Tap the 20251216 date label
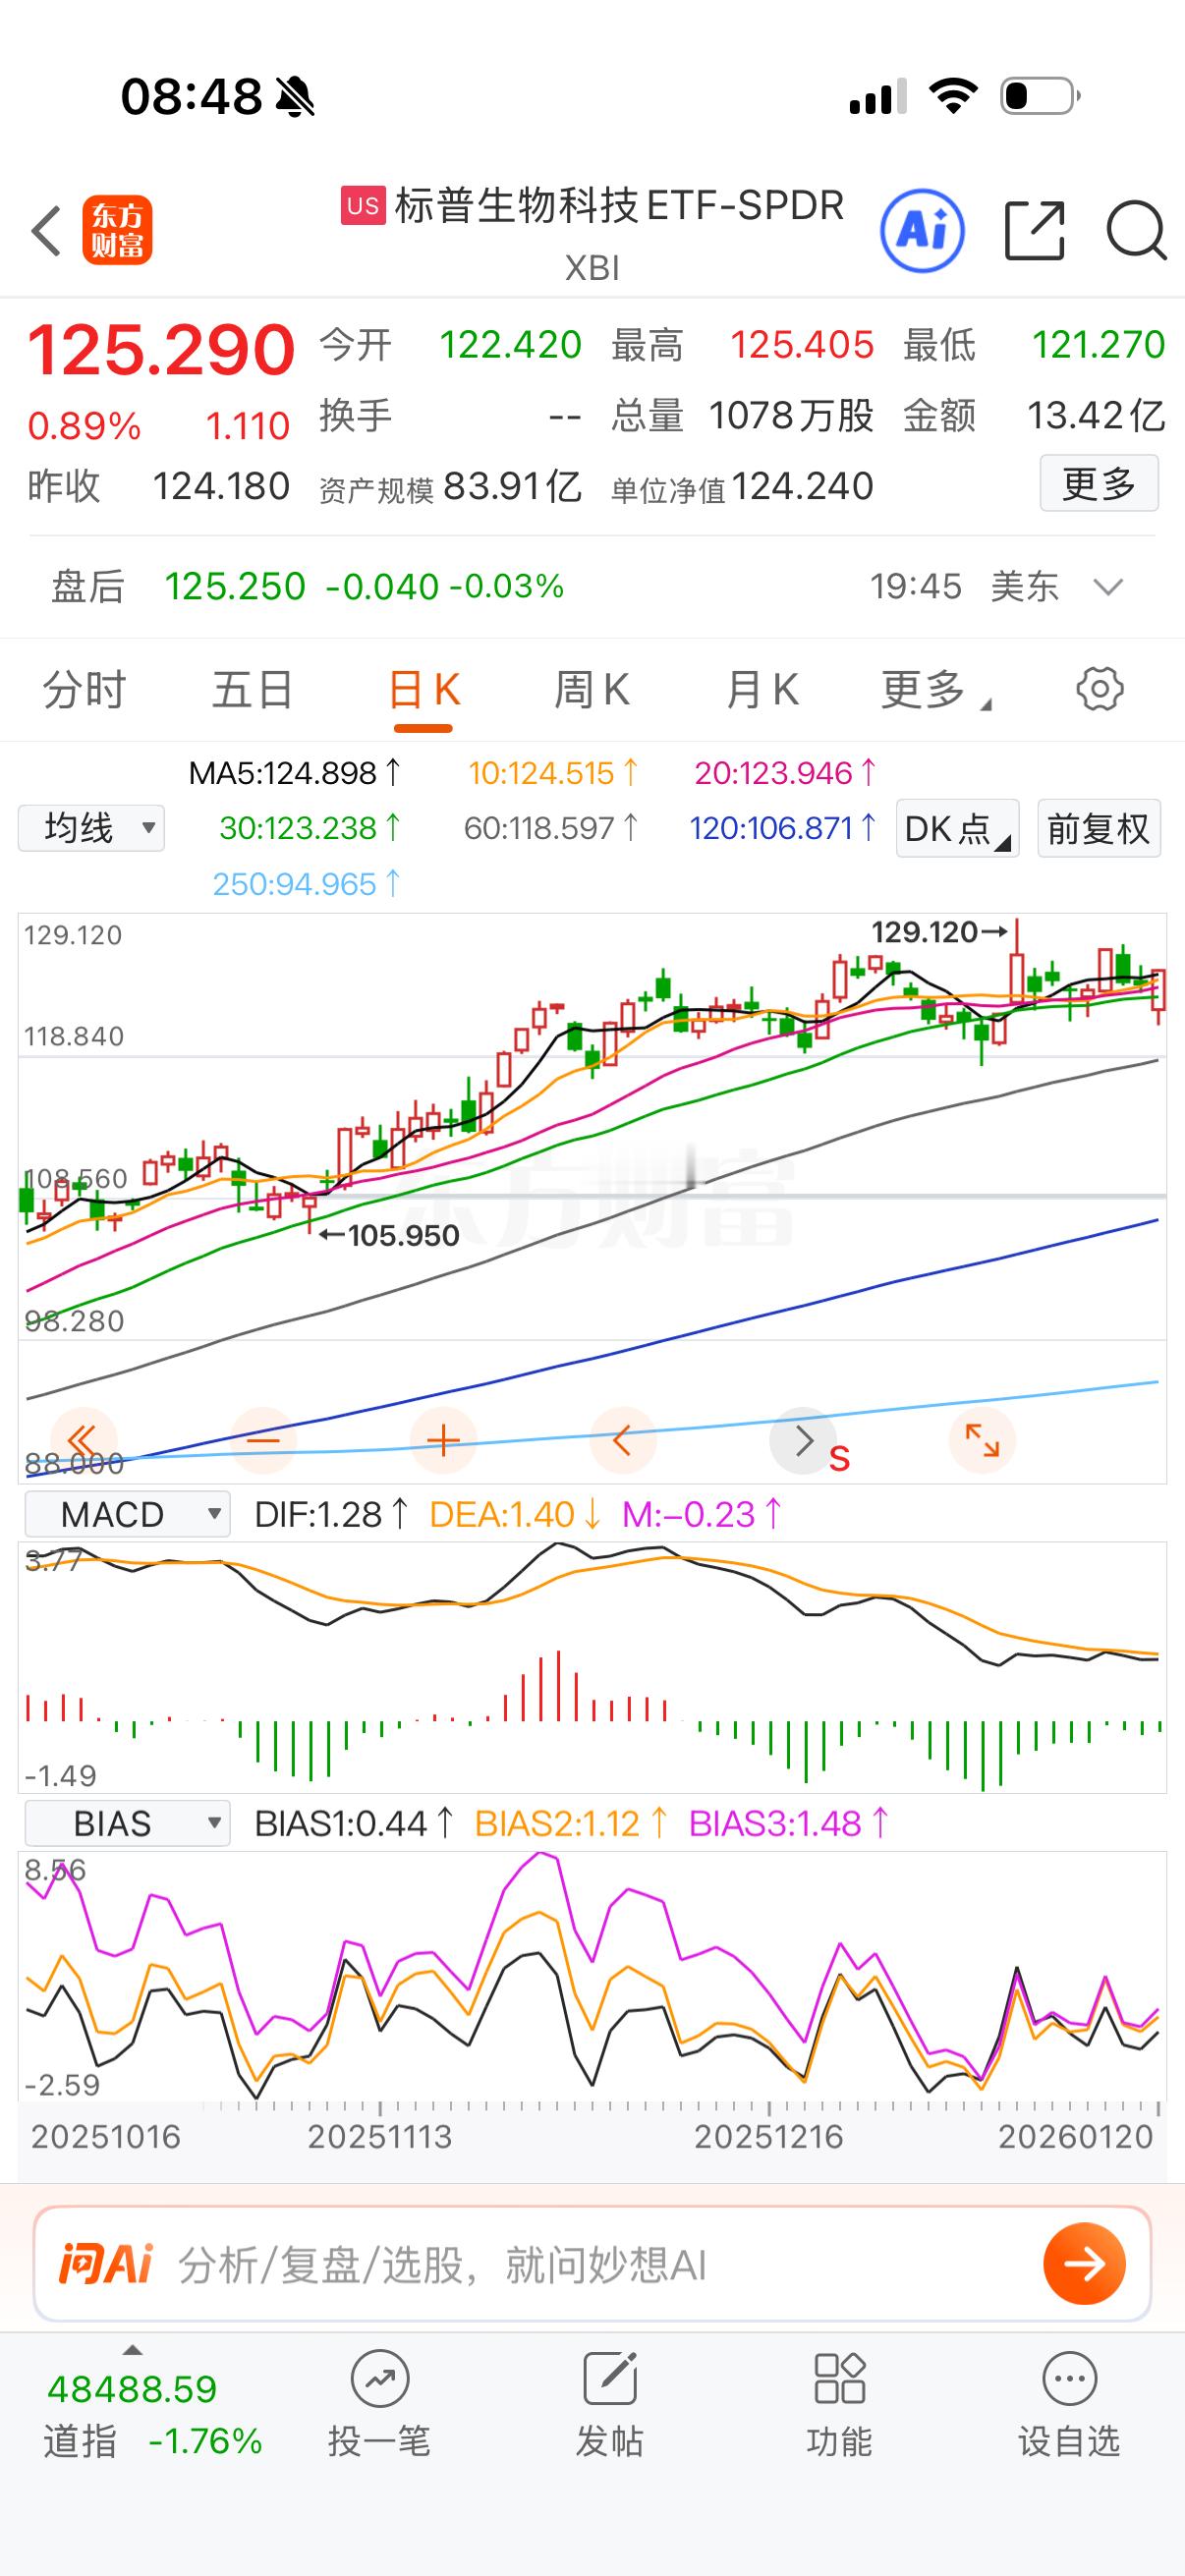 point(769,2137)
